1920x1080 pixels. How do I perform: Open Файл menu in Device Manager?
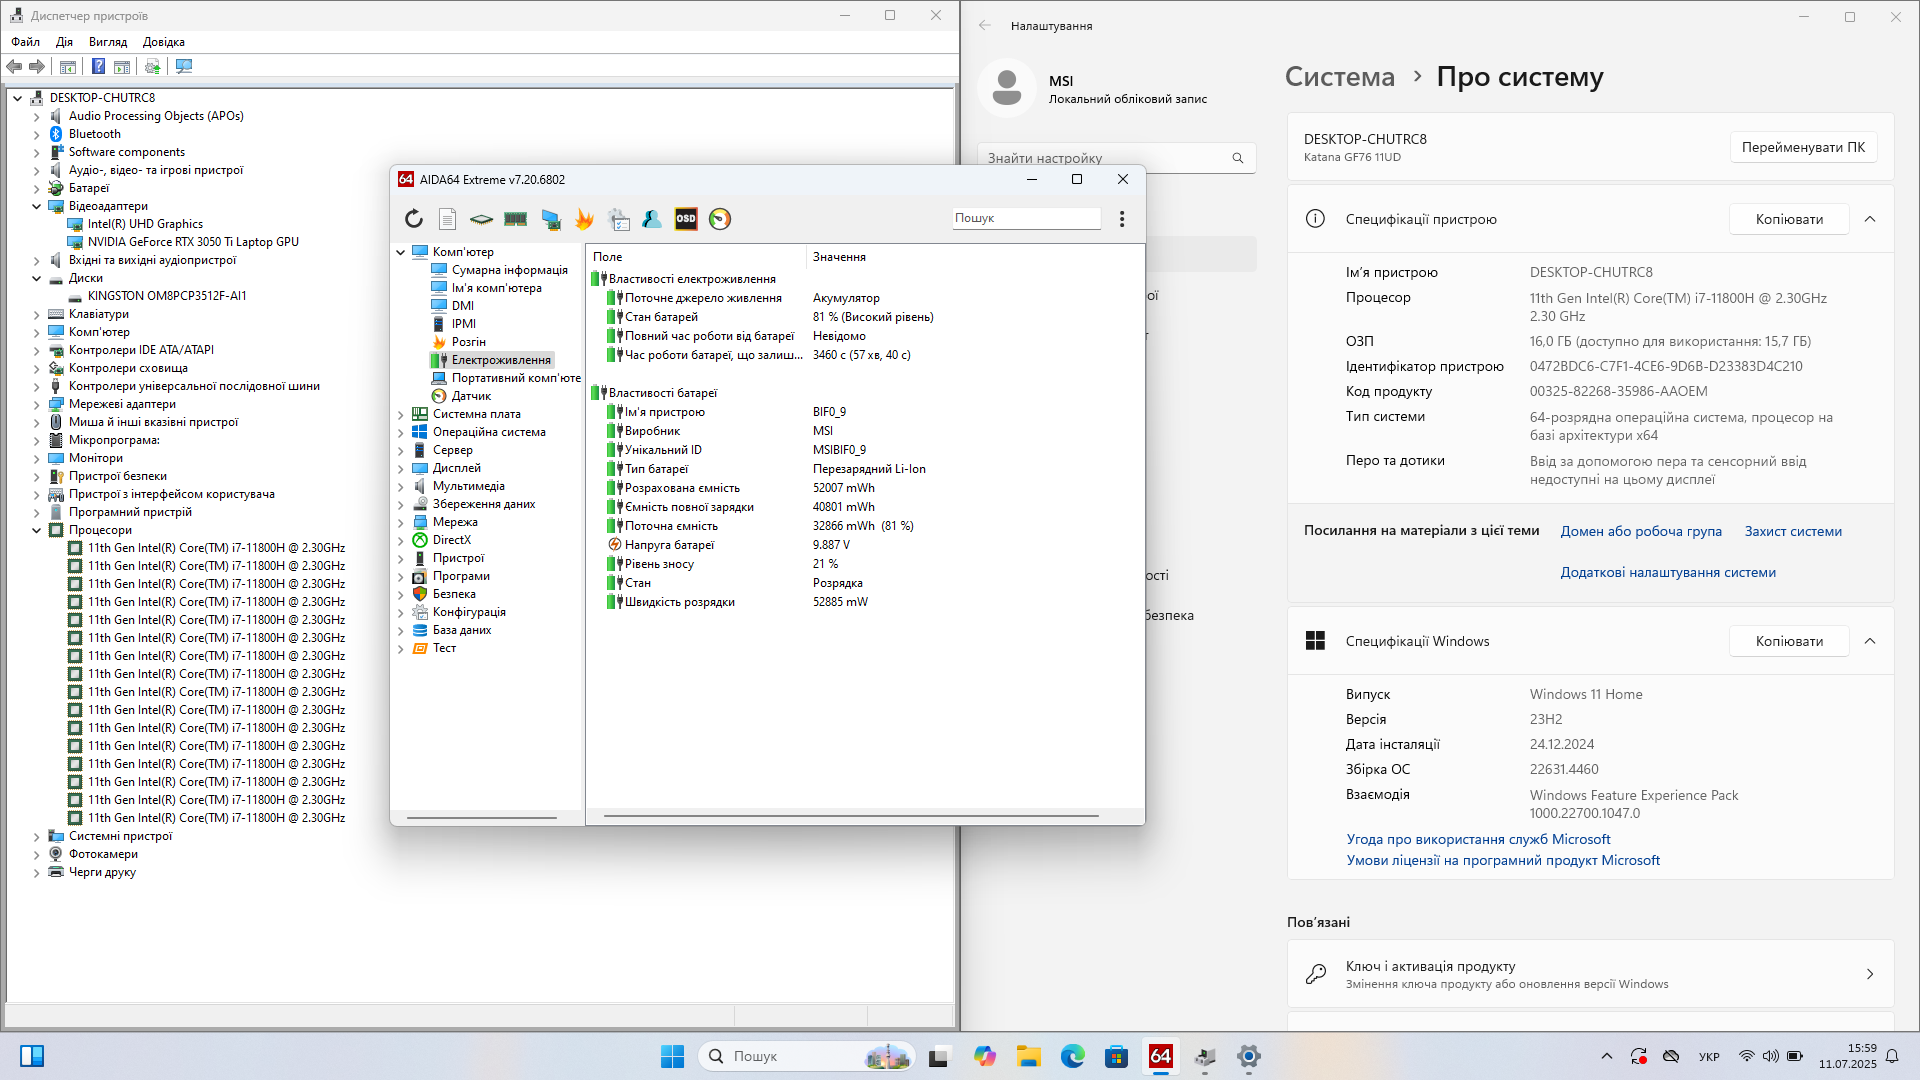pyautogui.click(x=26, y=42)
